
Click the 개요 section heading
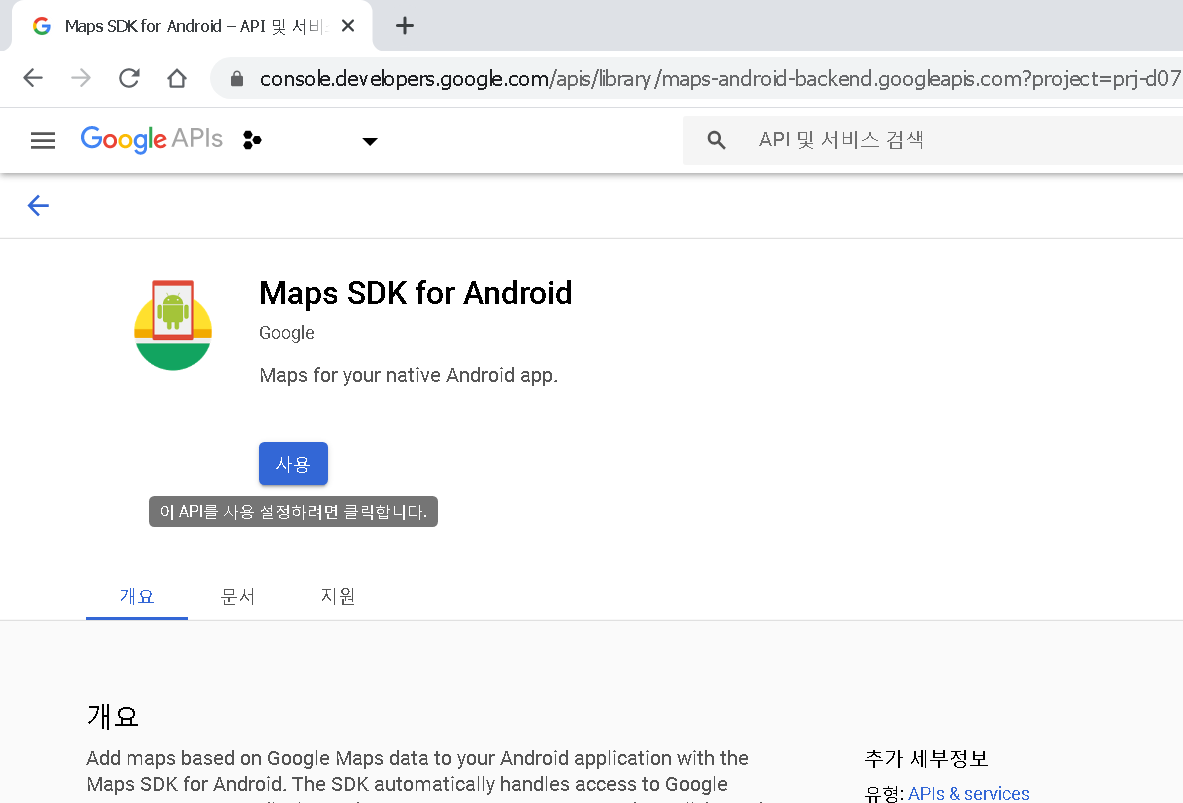pyautogui.click(x=112, y=715)
